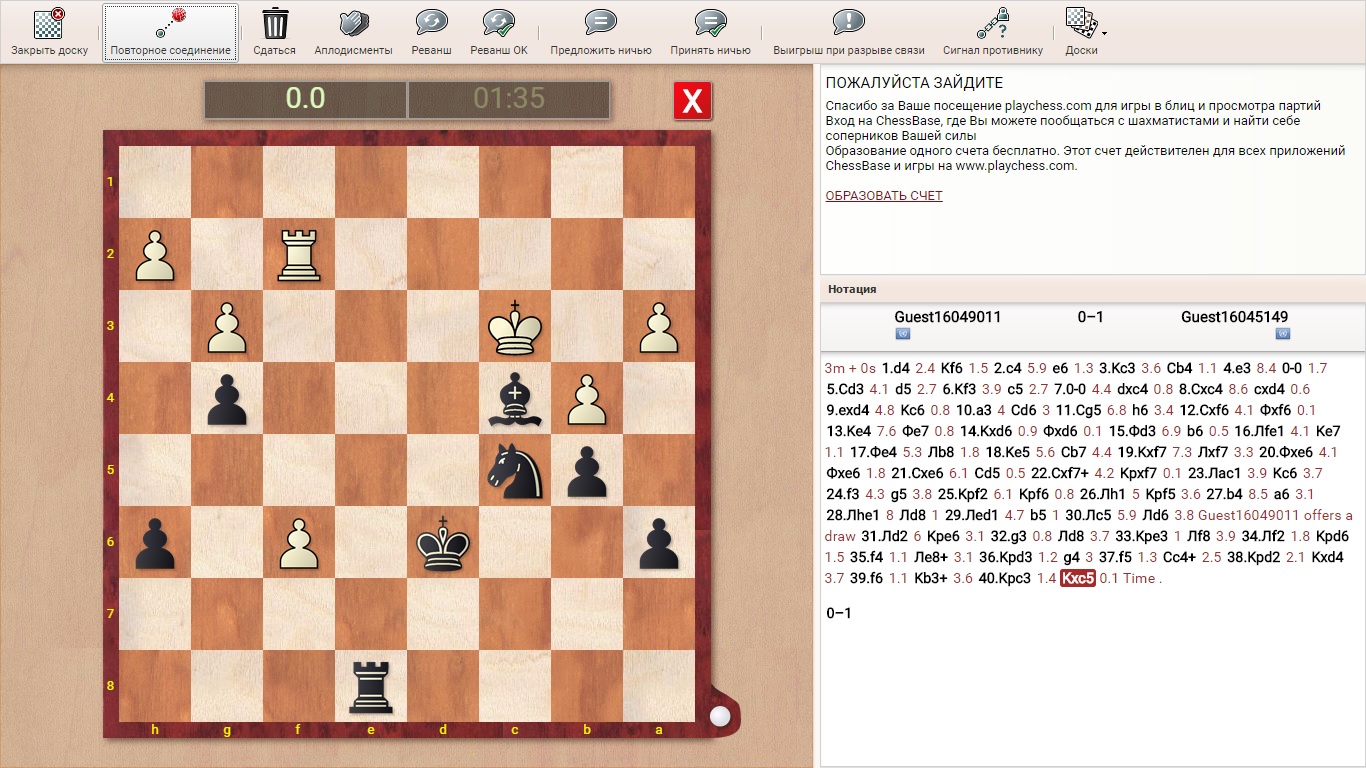The height and width of the screenshot is (768, 1366).
Task: Click the highlighted move Кхс5 in the notation
Action: click(x=1077, y=578)
